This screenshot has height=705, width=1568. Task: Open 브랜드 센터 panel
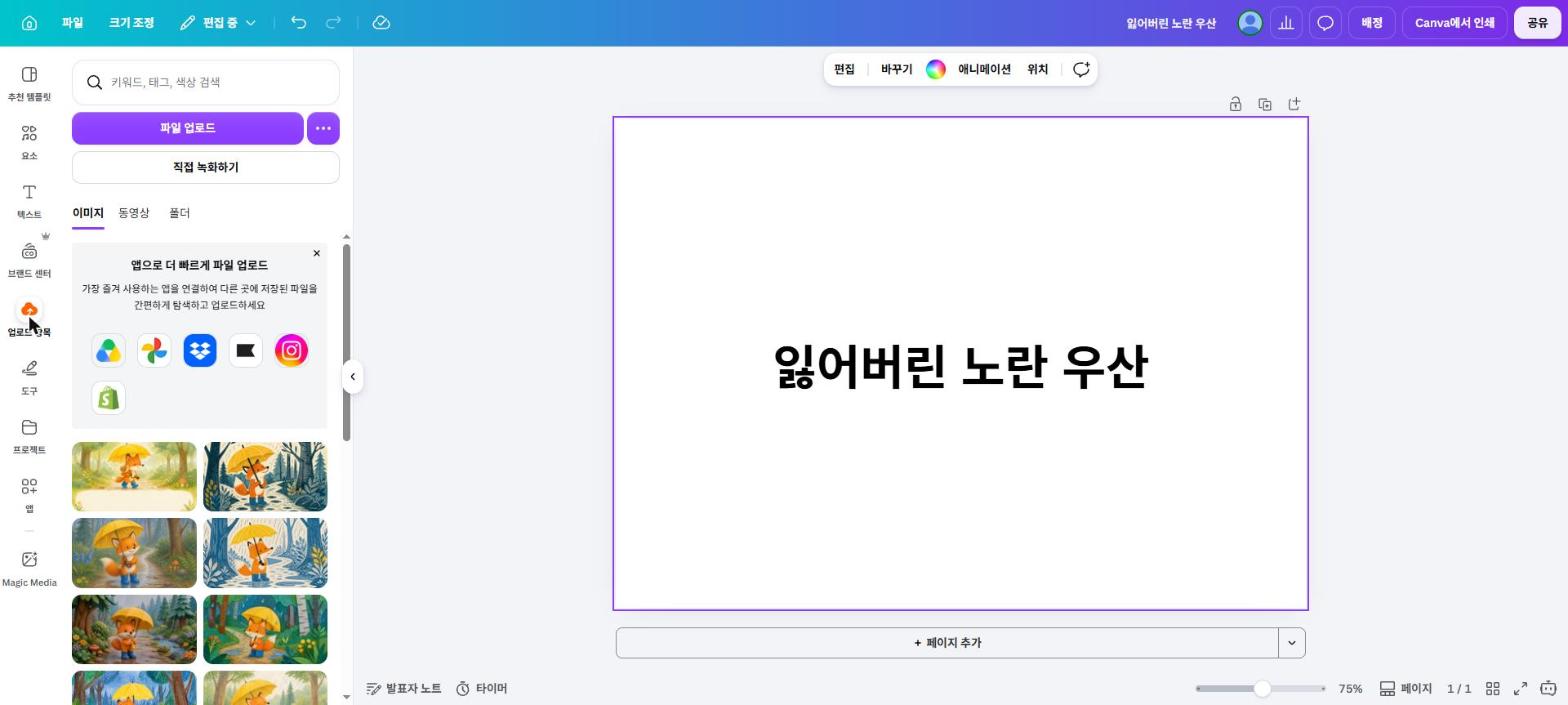29,260
